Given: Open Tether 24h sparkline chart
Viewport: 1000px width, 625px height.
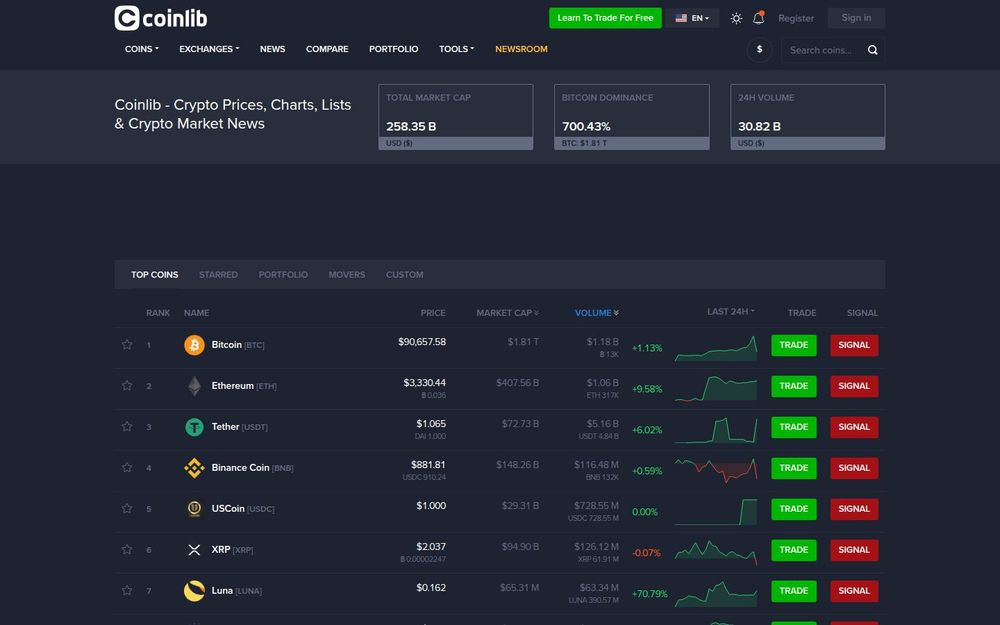Looking at the screenshot, I should (x=716, y=430).
